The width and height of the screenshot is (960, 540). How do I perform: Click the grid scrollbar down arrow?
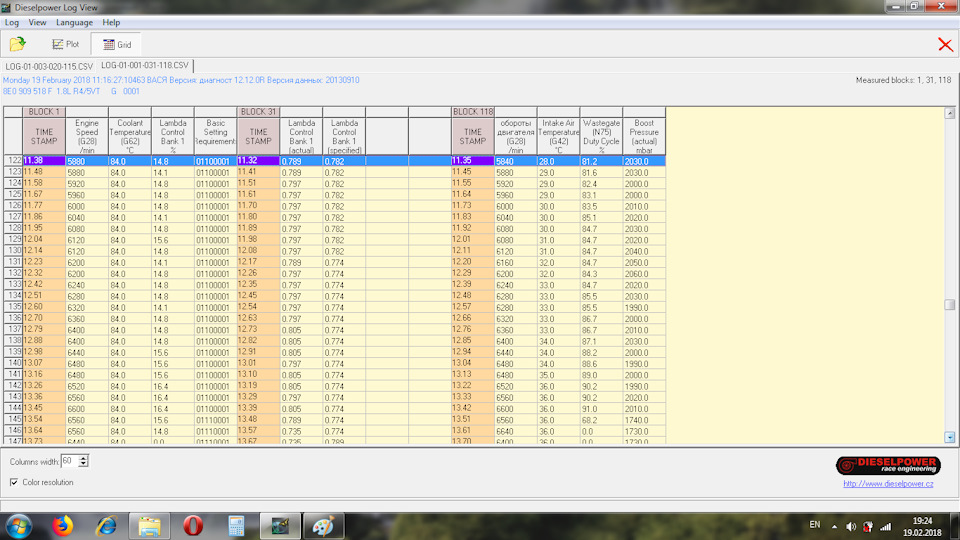[949, 437]
